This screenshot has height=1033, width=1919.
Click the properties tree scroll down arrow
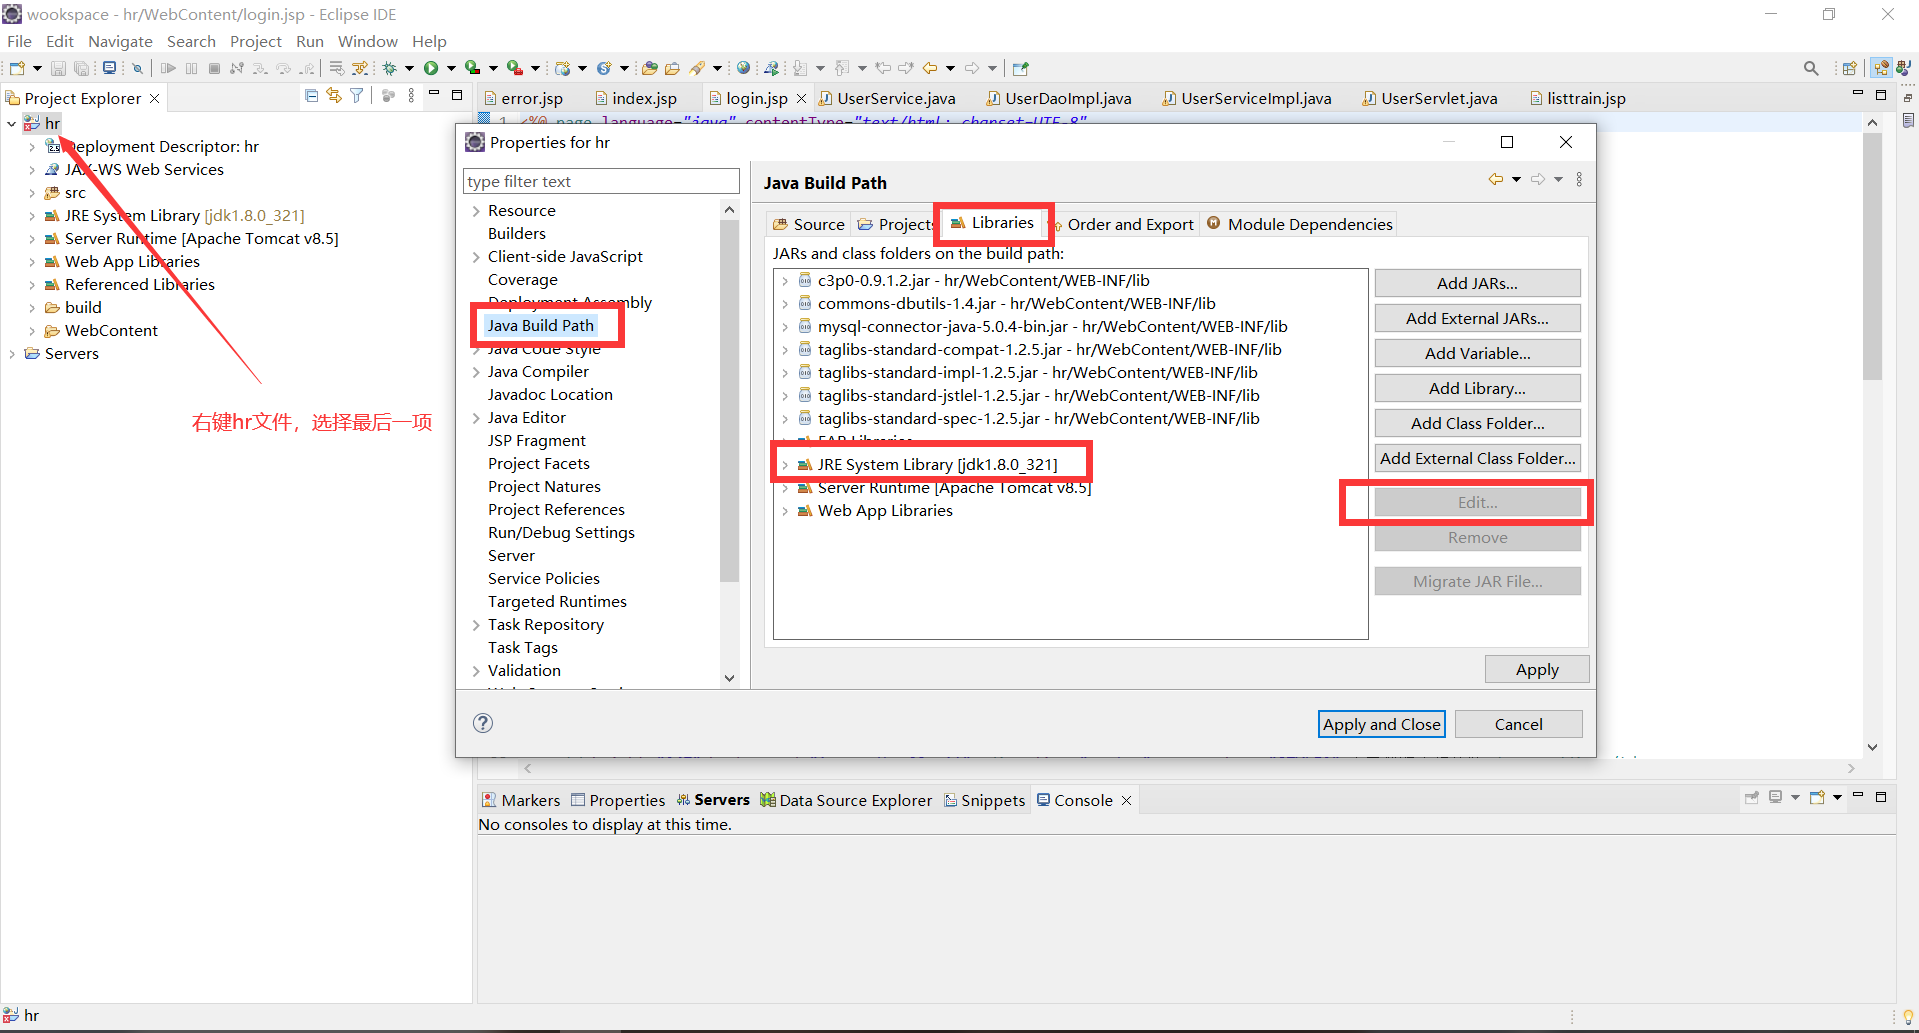coord(729,678)
